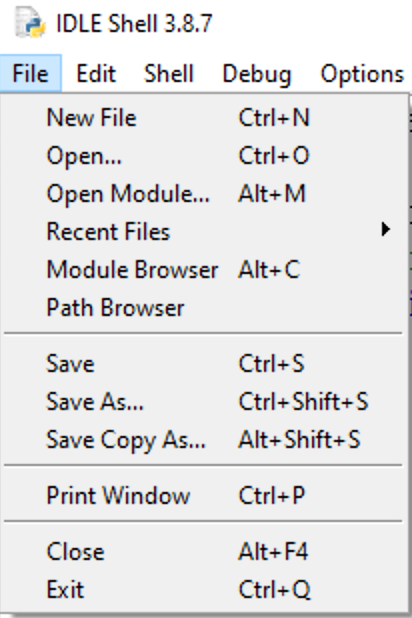Choose New File from the File menu

coord(204,117)
